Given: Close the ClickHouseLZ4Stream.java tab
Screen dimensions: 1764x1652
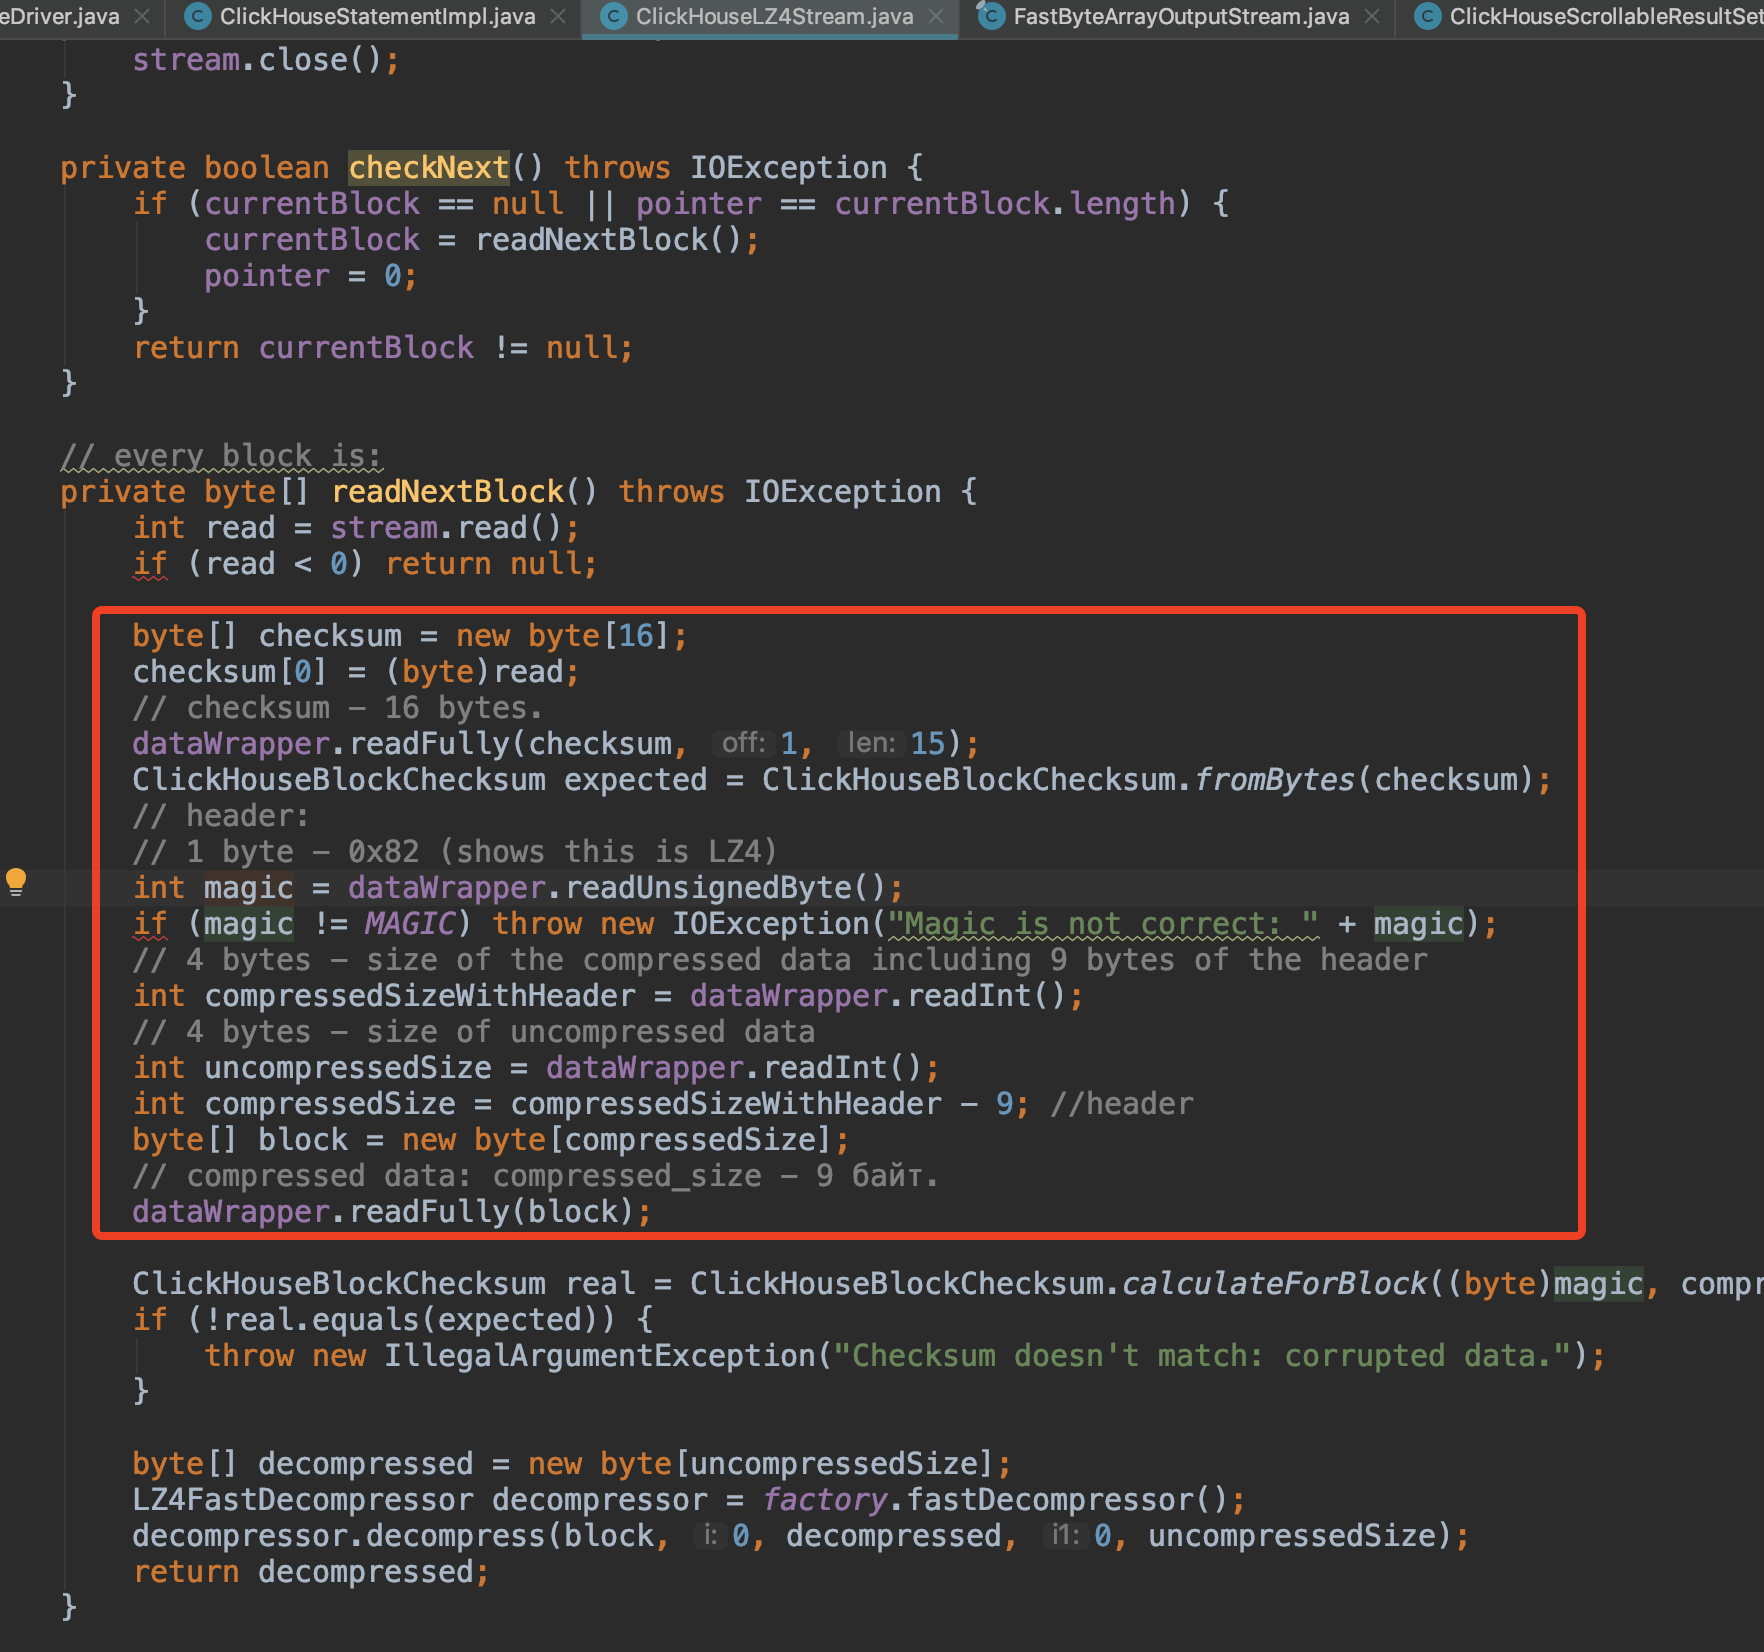Looking at the screenshot, I should point(936,16).
